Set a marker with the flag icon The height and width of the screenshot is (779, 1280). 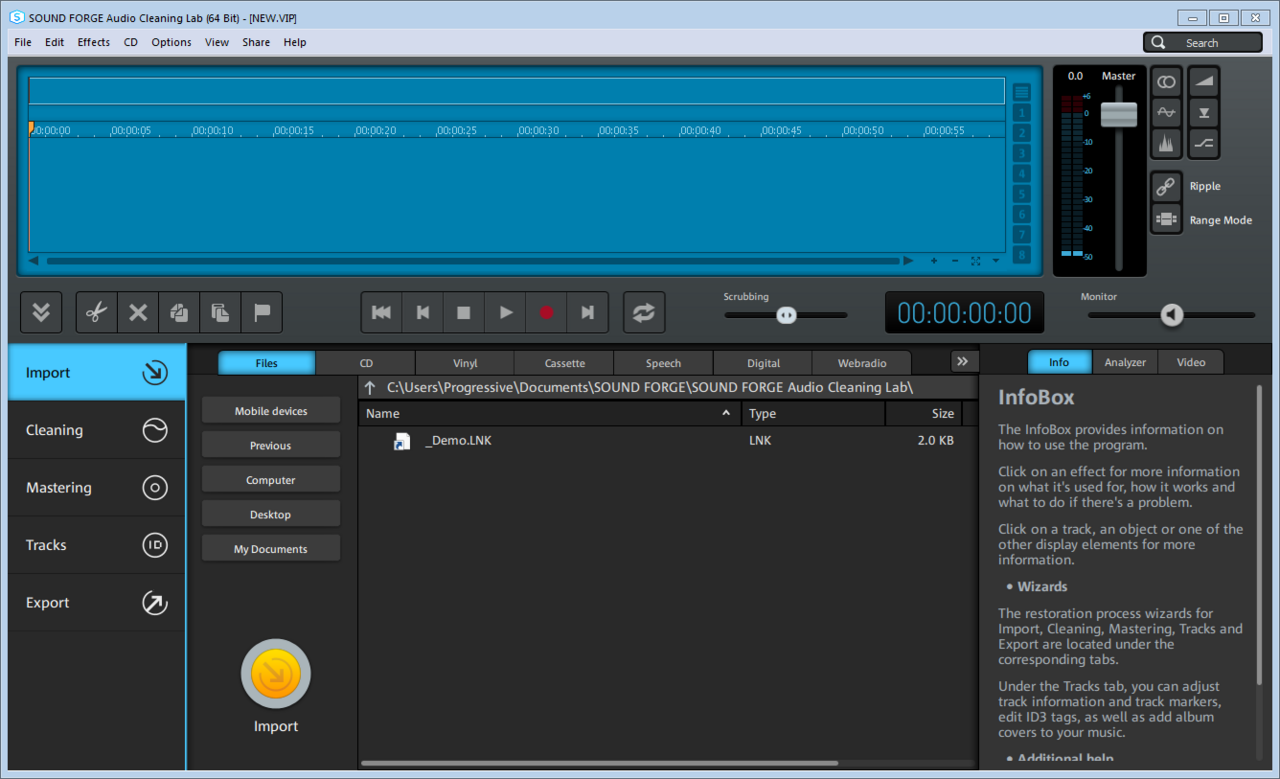tap(262, 313)
